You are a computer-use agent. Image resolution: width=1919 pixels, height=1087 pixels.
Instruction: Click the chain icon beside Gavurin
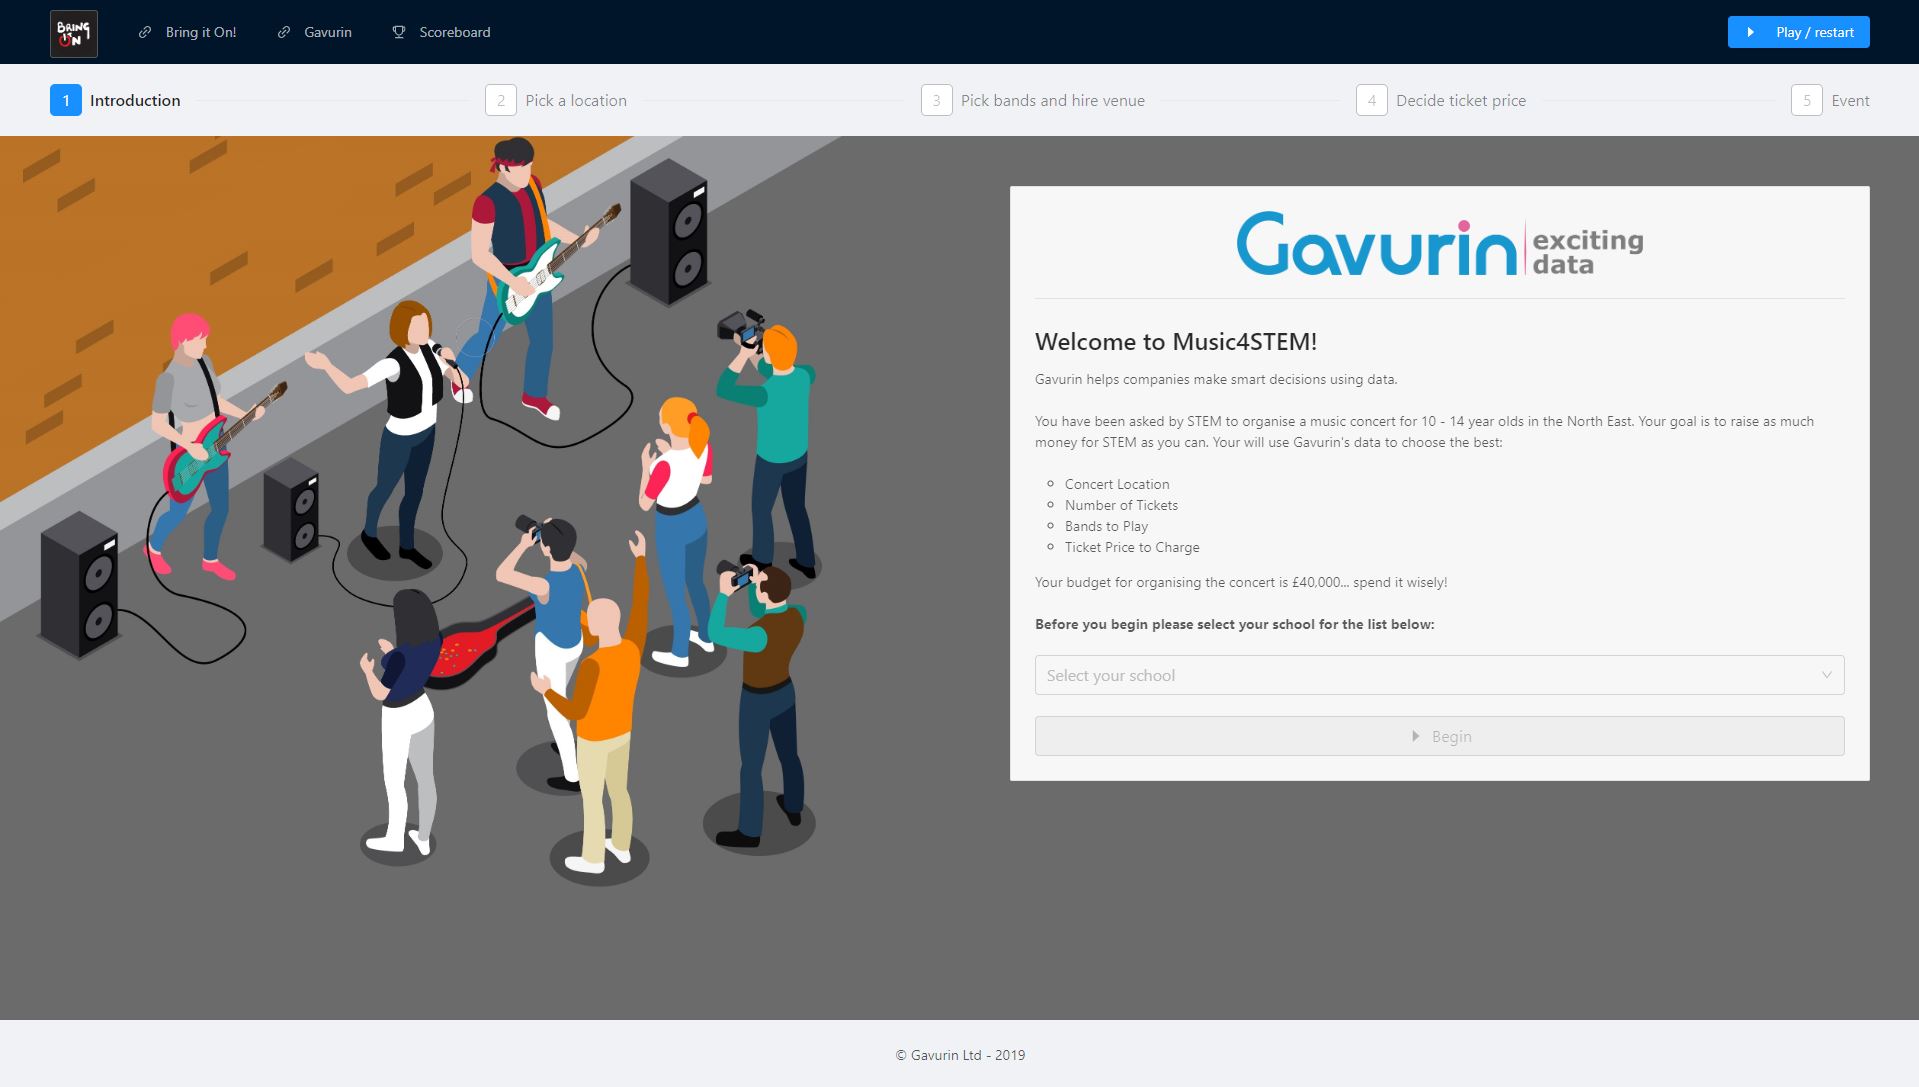tap(284, 32)
